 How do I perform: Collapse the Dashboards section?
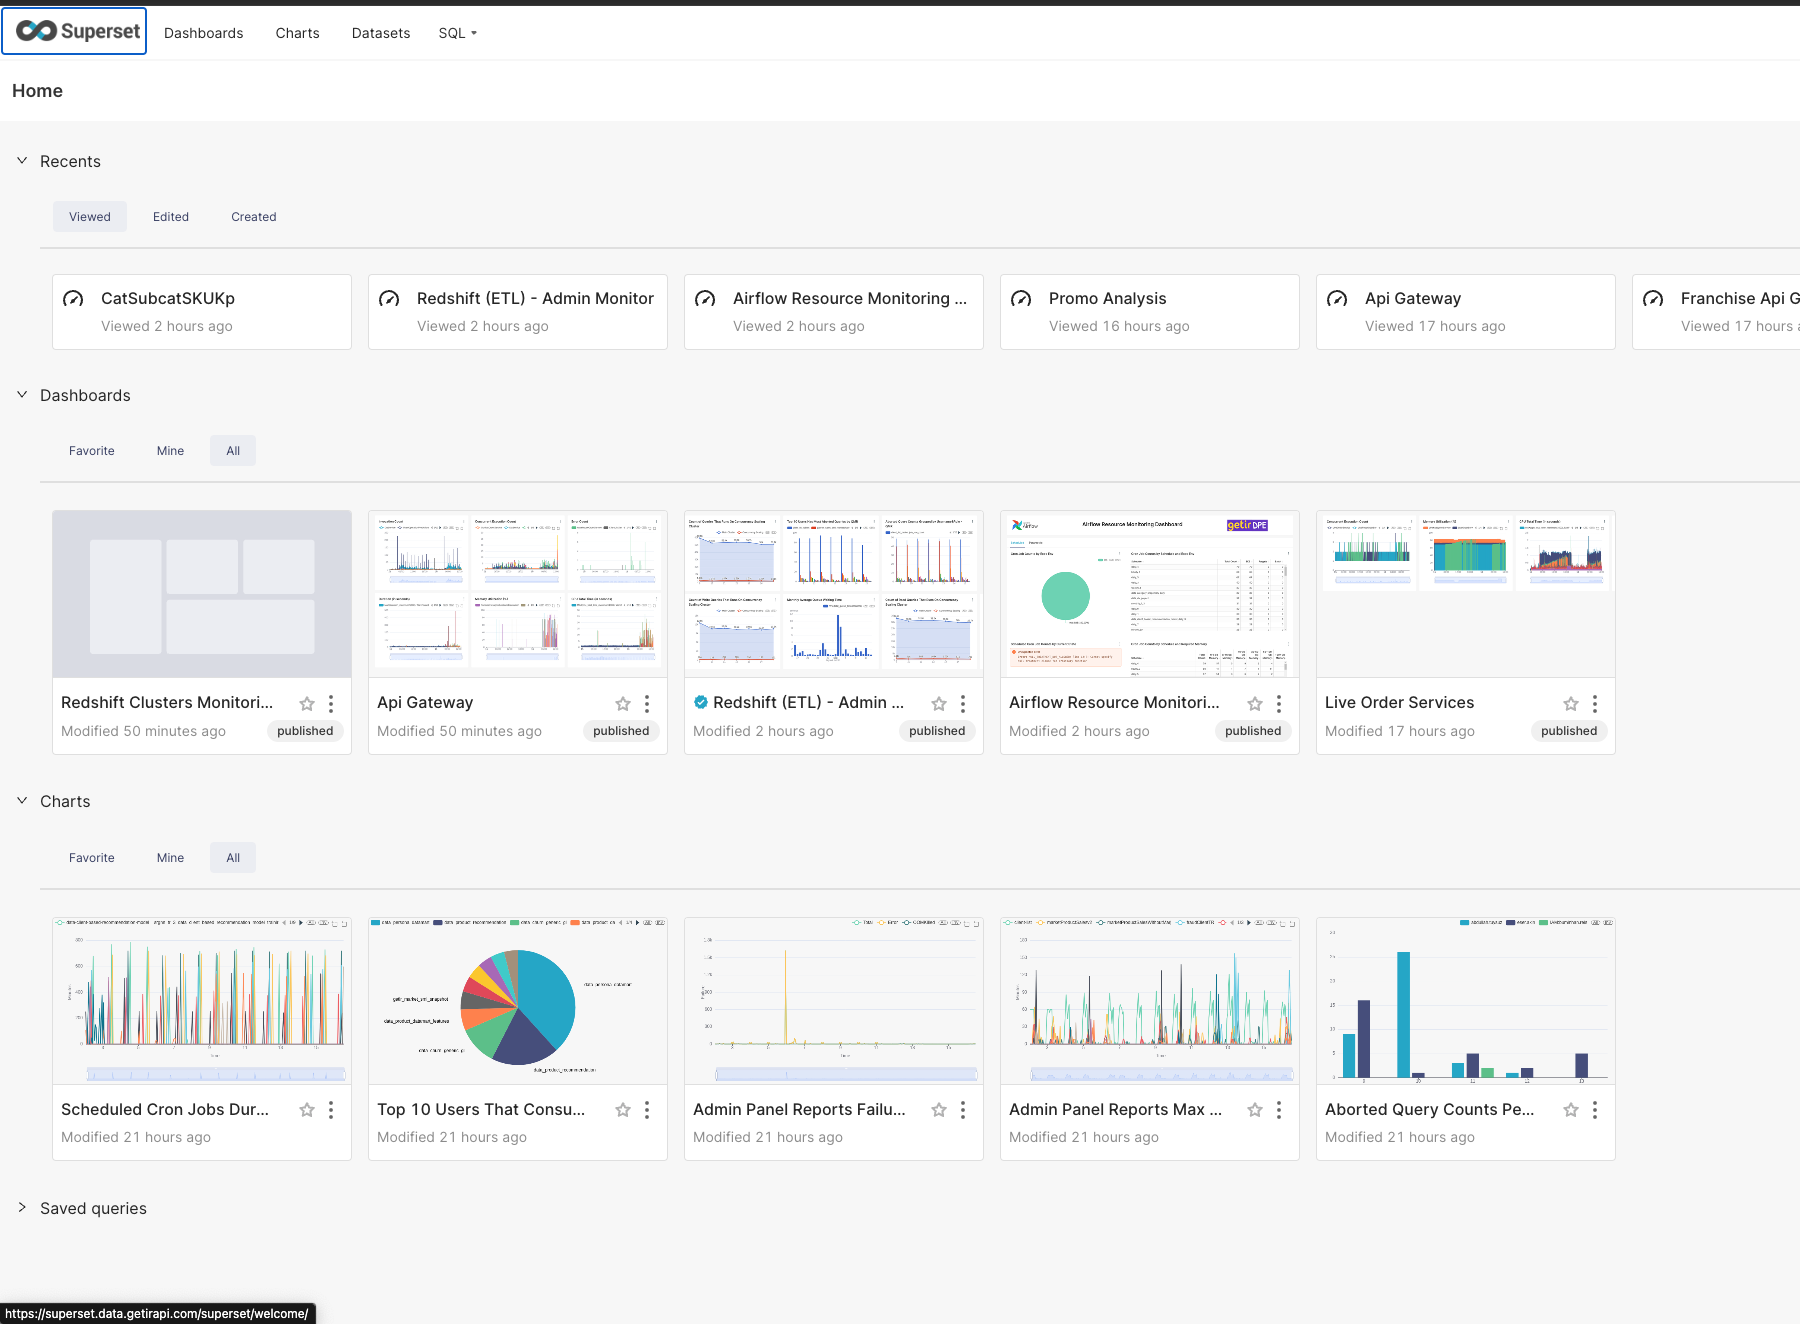[22, 394]
